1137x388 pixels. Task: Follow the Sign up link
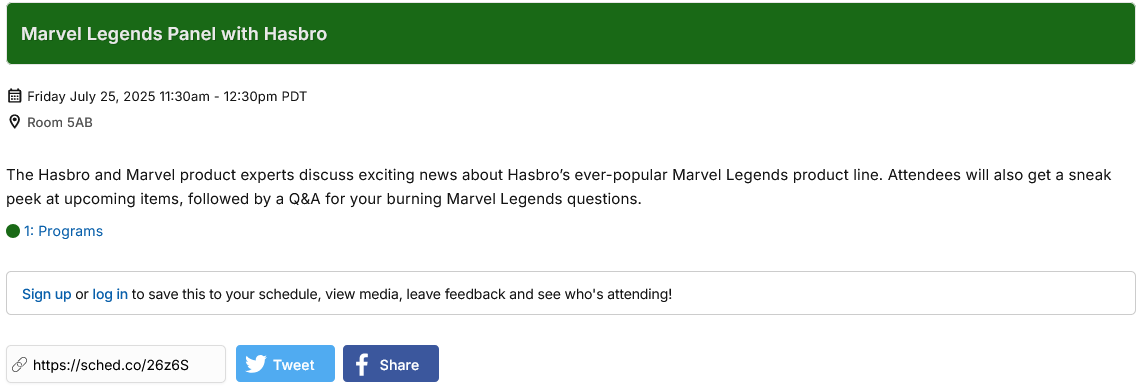[x=46, y=294]
